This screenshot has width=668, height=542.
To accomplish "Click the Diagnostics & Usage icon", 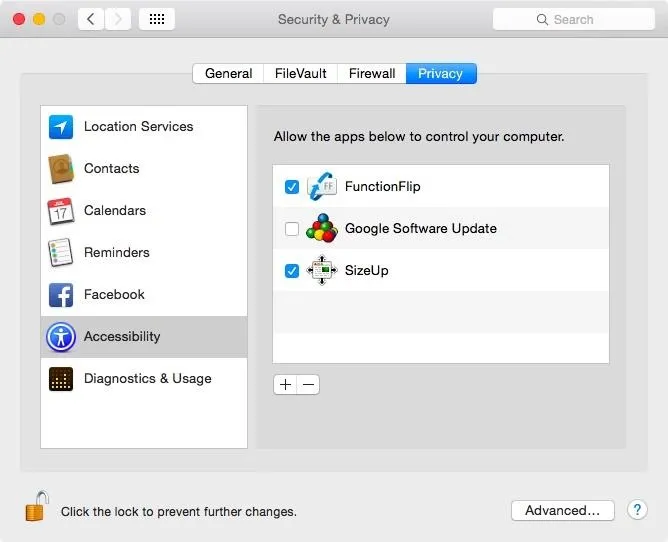I will (x=61, y=379).
